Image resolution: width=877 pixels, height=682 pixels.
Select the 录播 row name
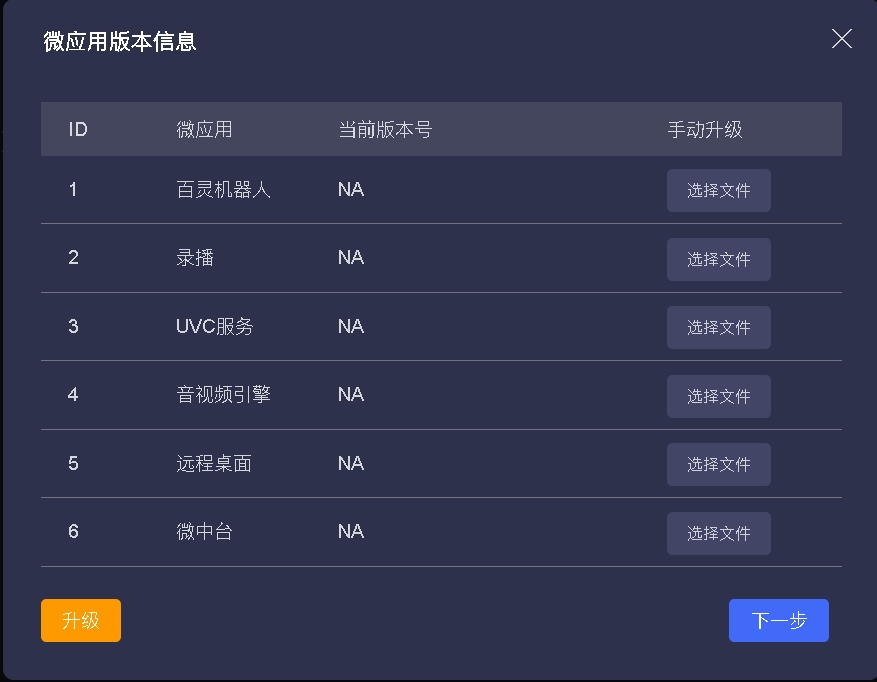pos(195,258)
